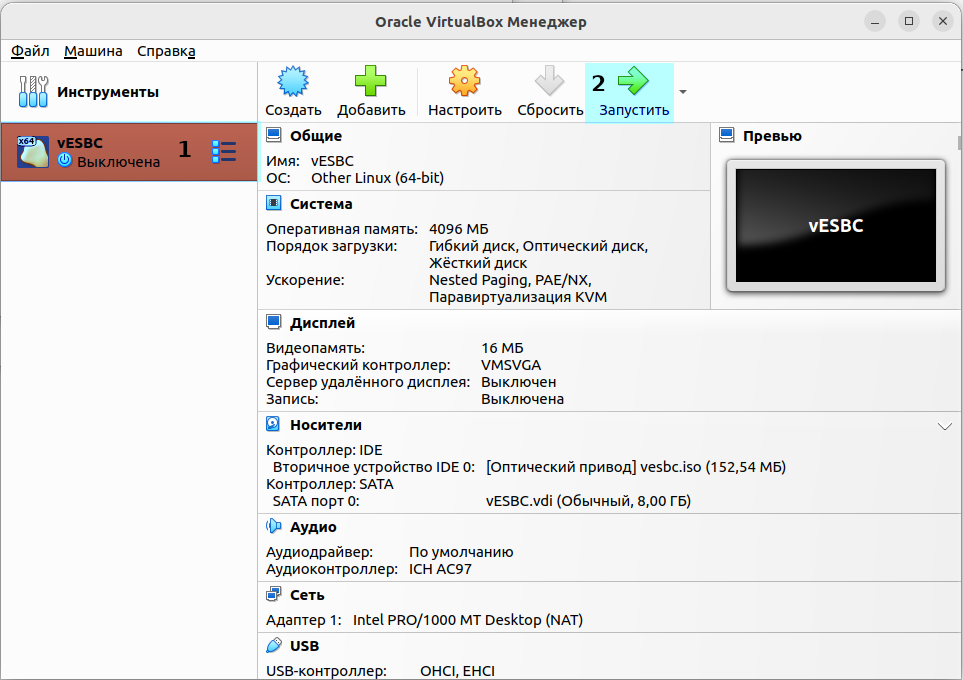Screen dimensions: 963x680
Task: Click the Создать (Create) toolbar icon
Action: click(x=293, y=81)
